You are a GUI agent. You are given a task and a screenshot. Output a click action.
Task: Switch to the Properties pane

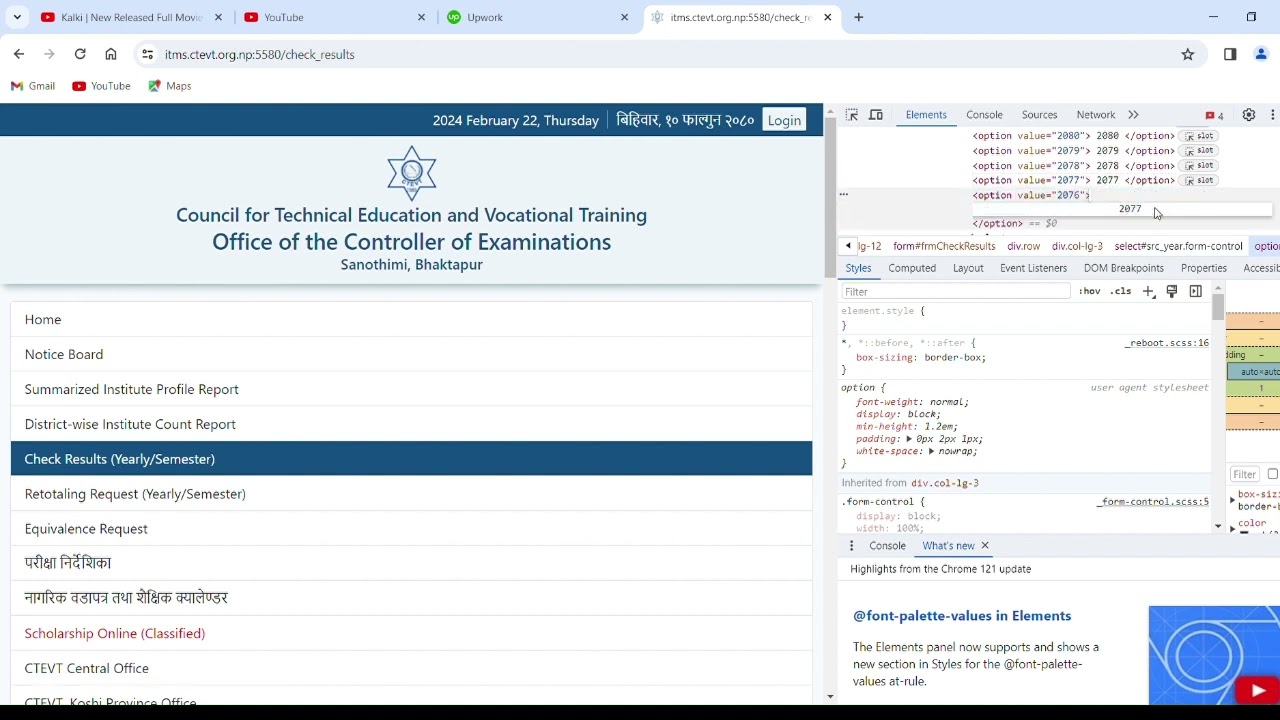(1204, 268)
